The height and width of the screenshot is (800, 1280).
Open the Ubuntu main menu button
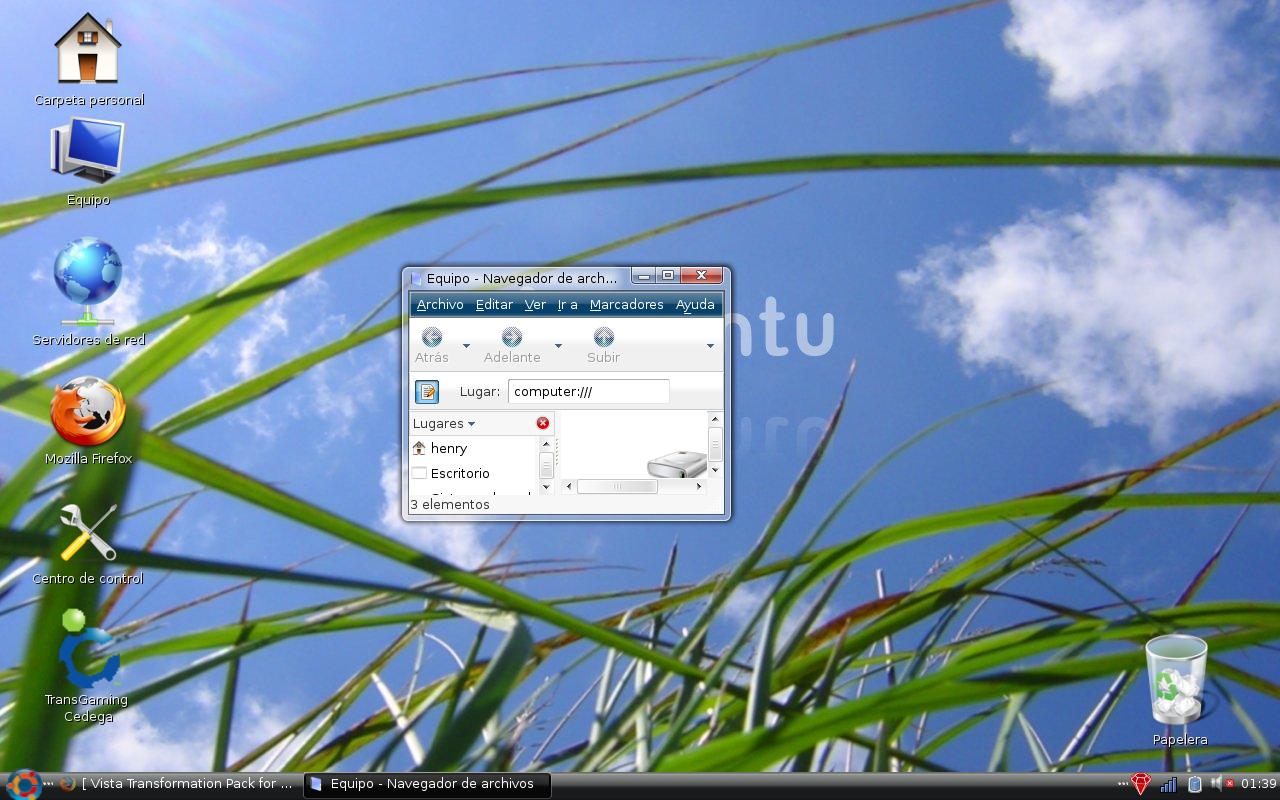[x=22, y=784]
